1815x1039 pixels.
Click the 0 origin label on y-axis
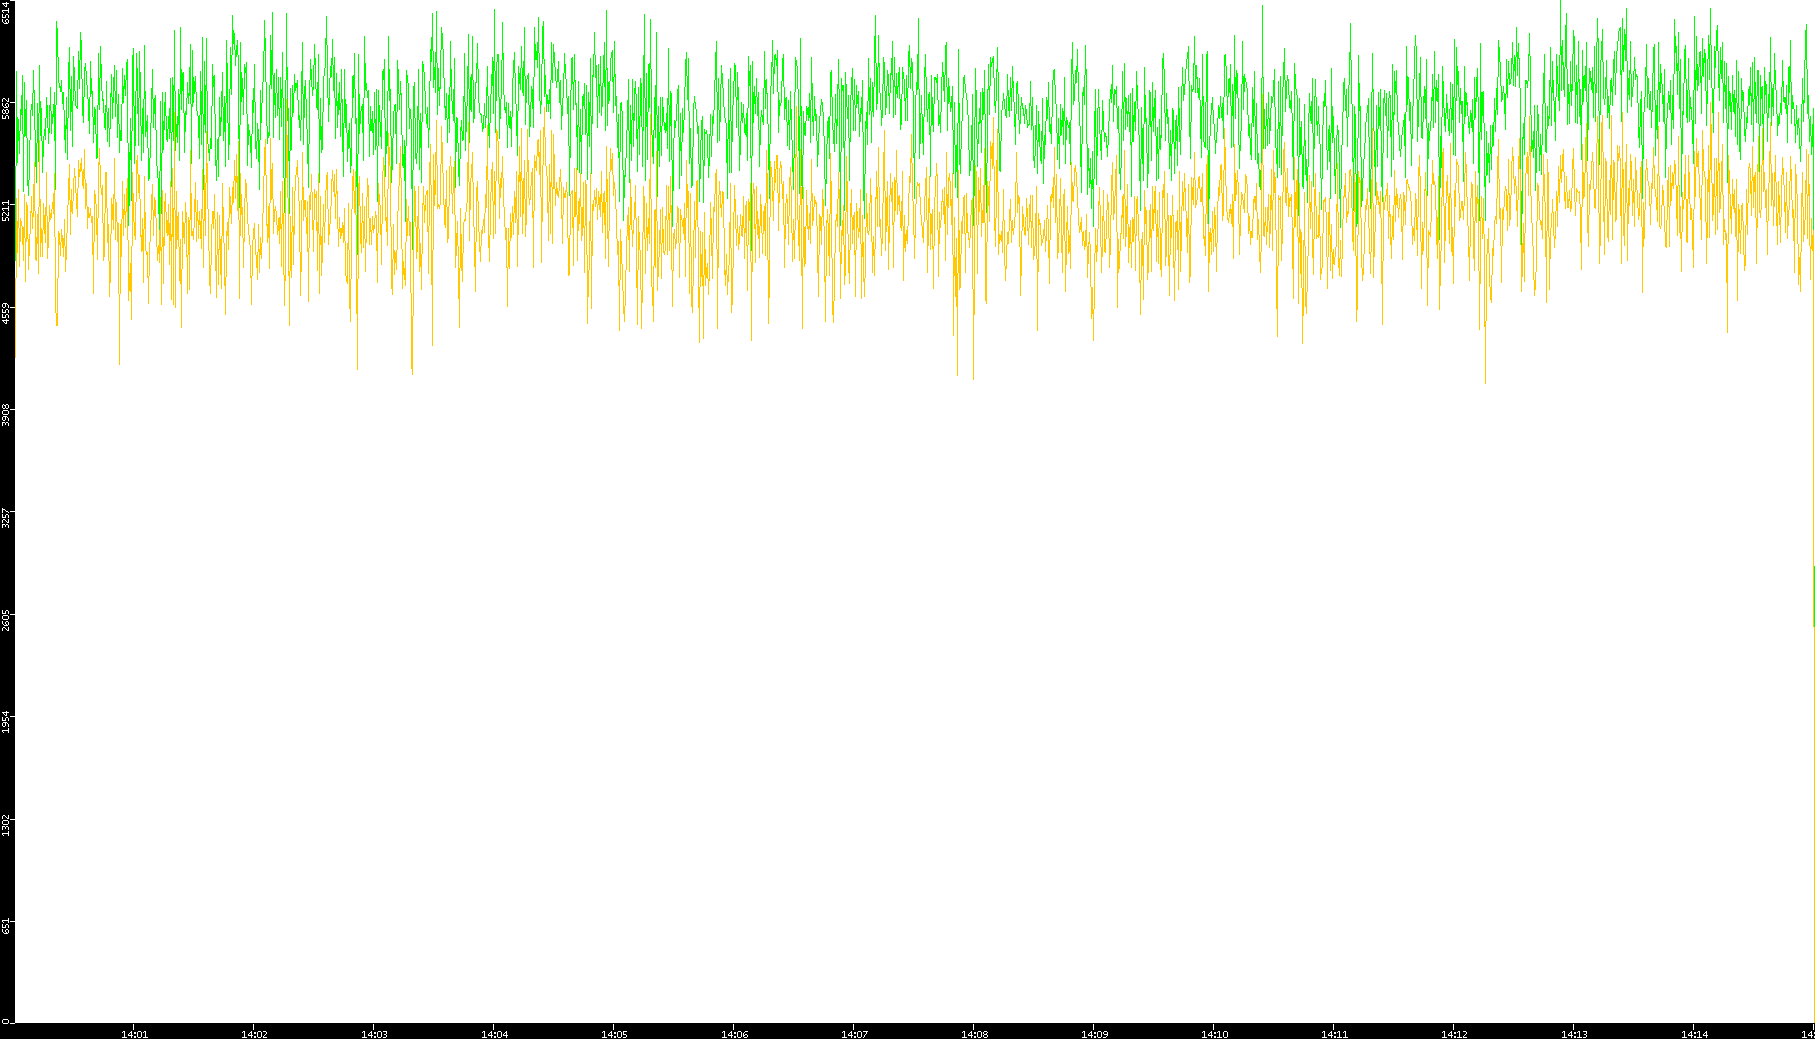coord(6,1021)
